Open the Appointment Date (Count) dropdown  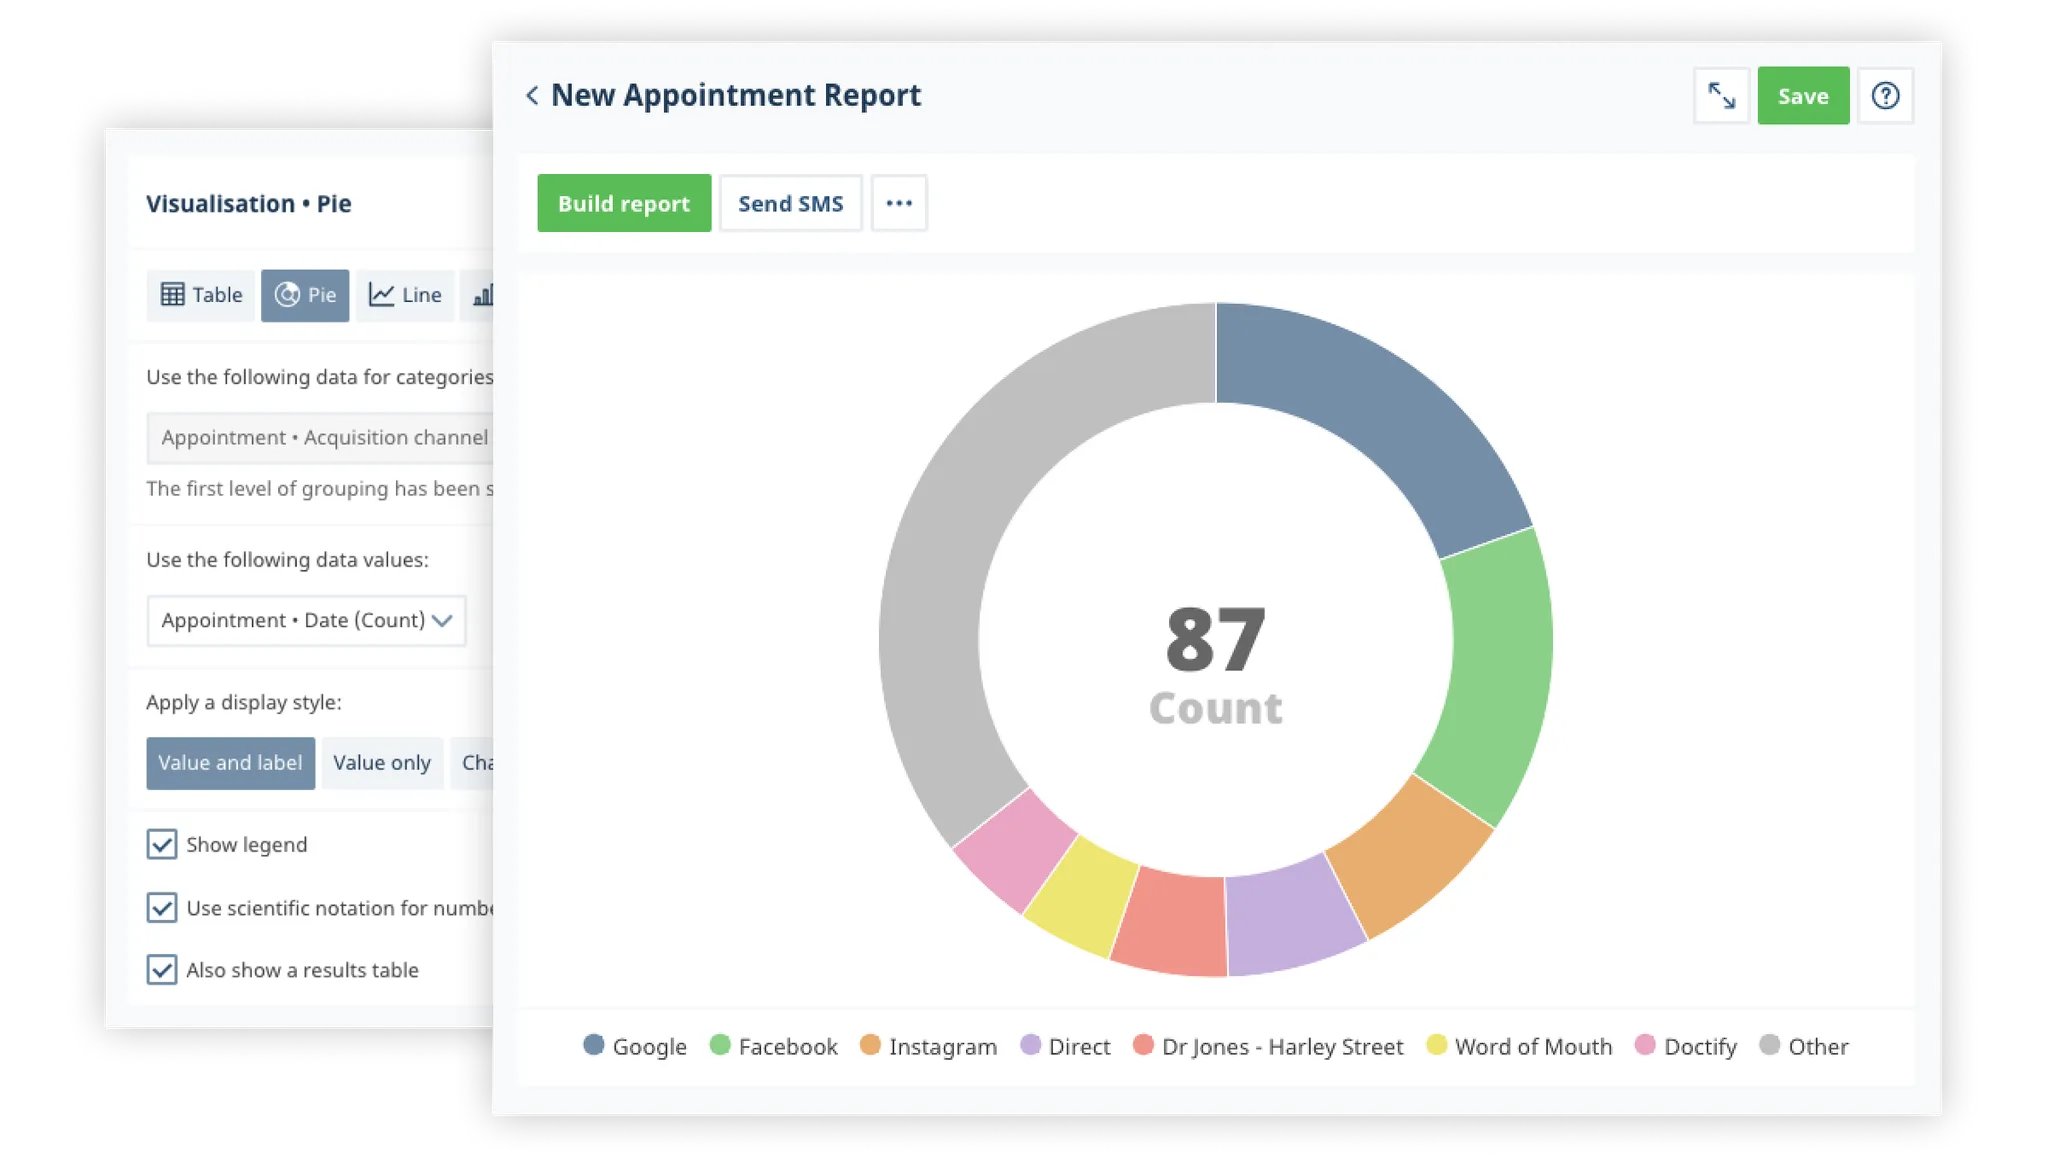pos(306,620)
